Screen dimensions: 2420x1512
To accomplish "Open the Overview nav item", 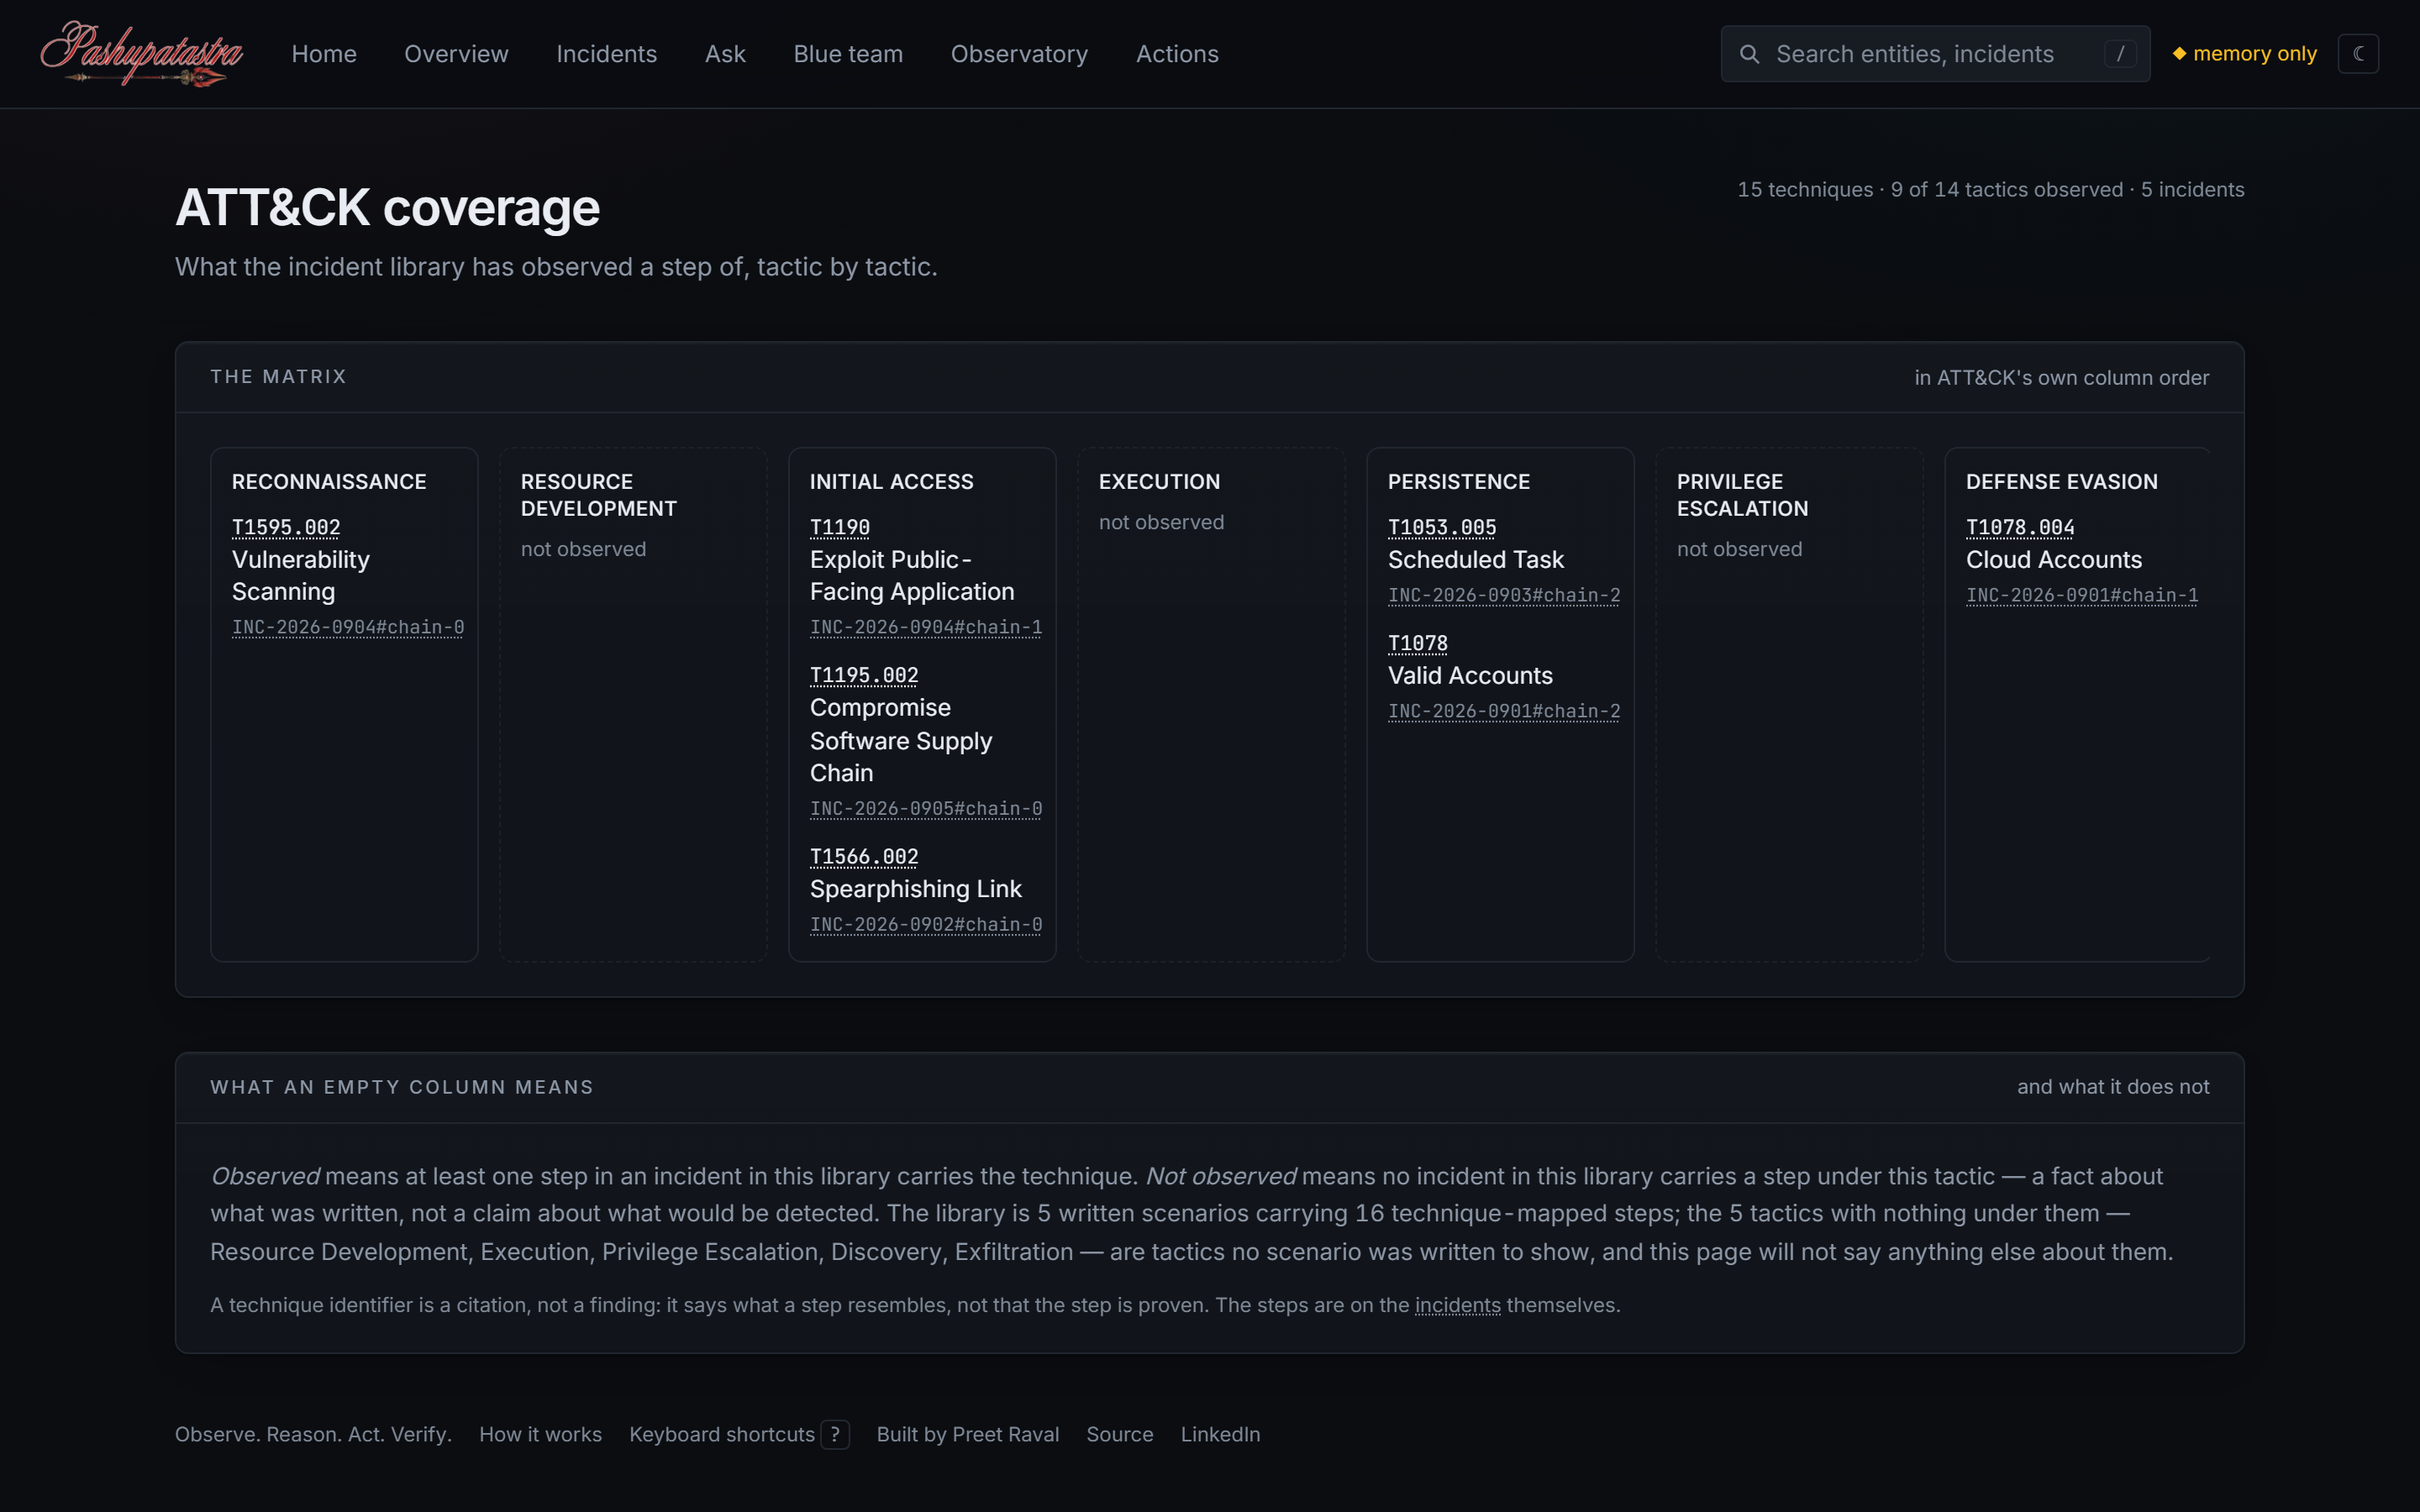I will point(456,54).
